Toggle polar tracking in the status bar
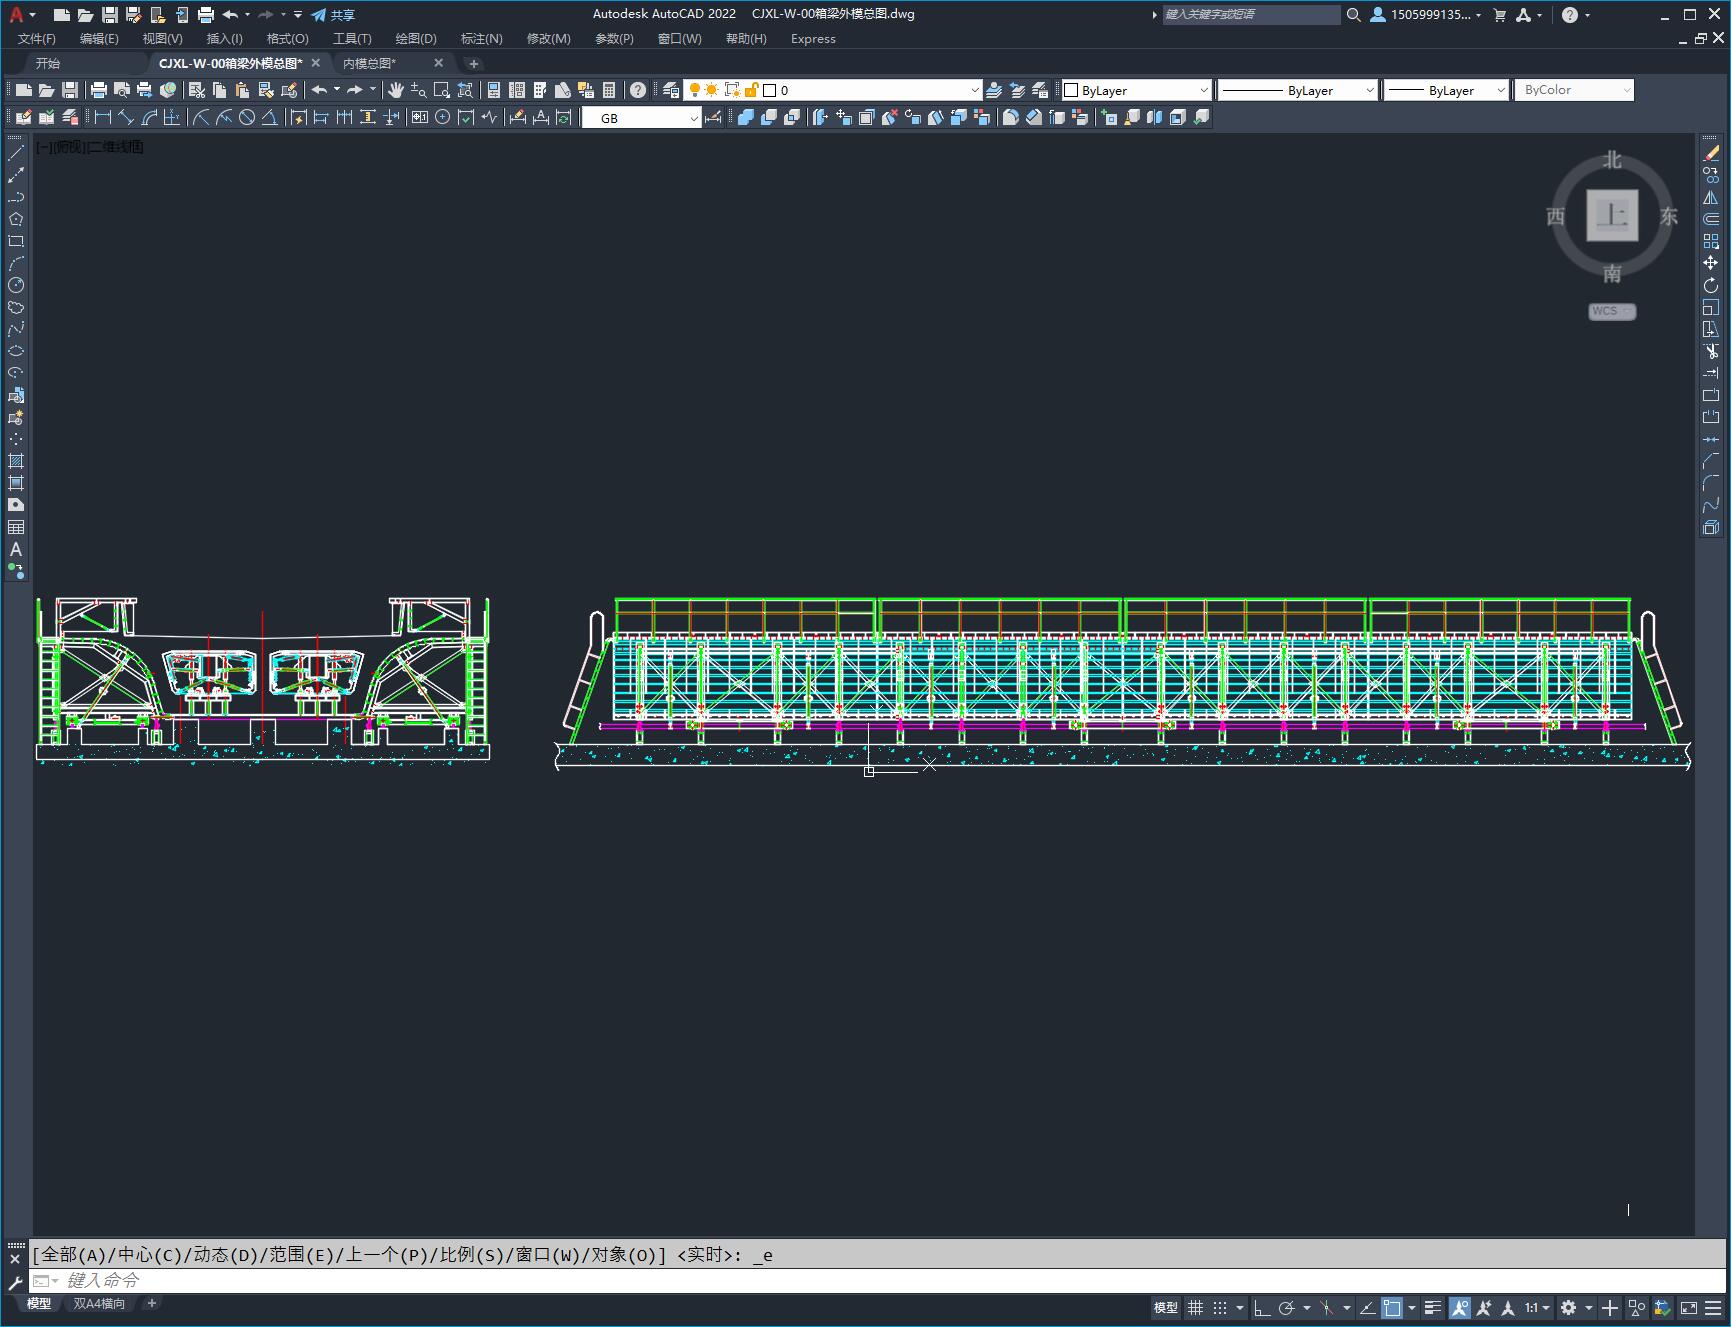Screen dimensions: 1731x1327 (x=1287, y=1308)
